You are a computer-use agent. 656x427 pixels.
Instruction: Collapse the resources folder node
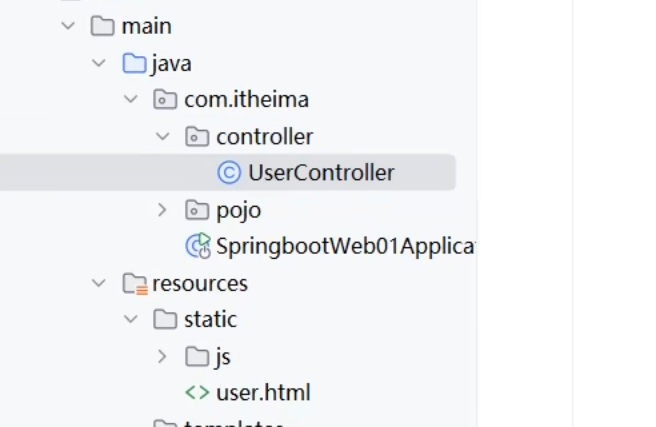point(99,284)
